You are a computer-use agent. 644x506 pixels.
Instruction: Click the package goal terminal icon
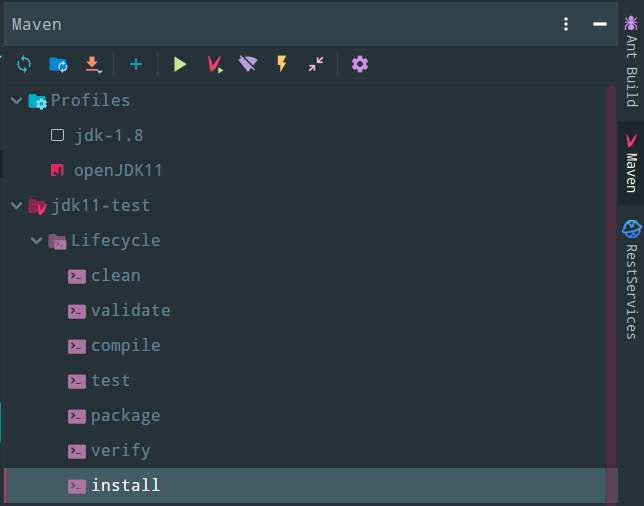tap(77, 417)
